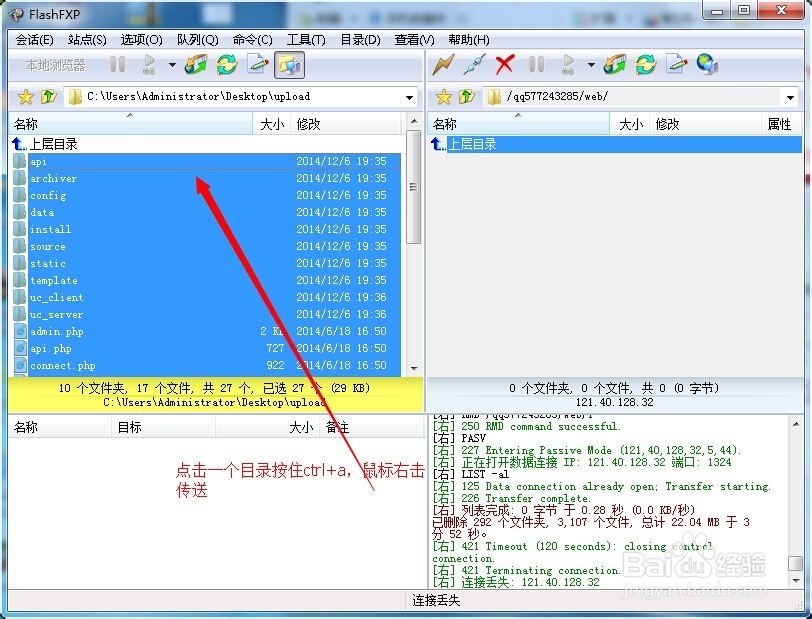812x619 pixels.
Task: Click the local pane pause icon
Action: pyautogui.click(x=118, y=64)
